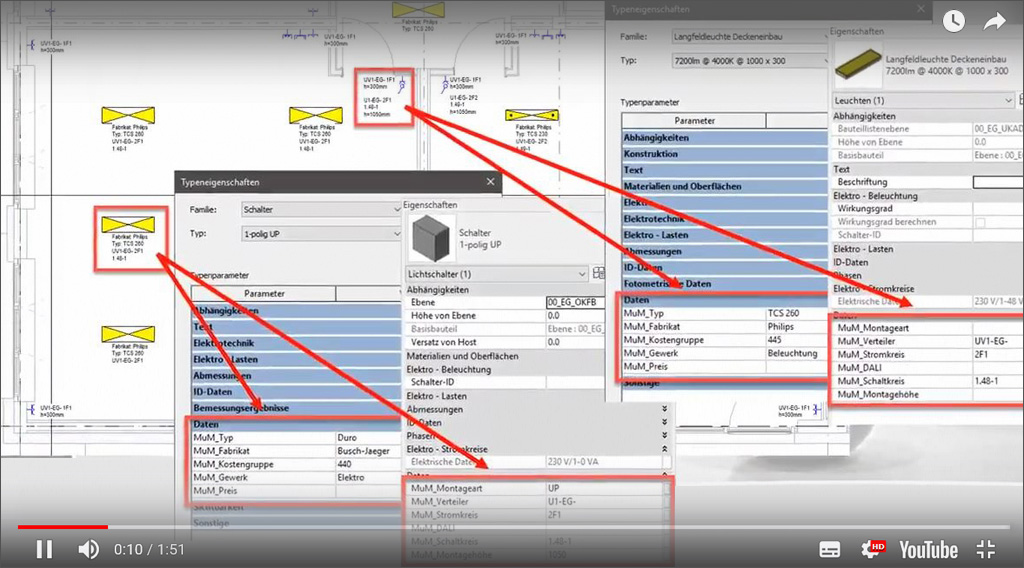Click the Schalter 3D preview thumbnail

431,238
